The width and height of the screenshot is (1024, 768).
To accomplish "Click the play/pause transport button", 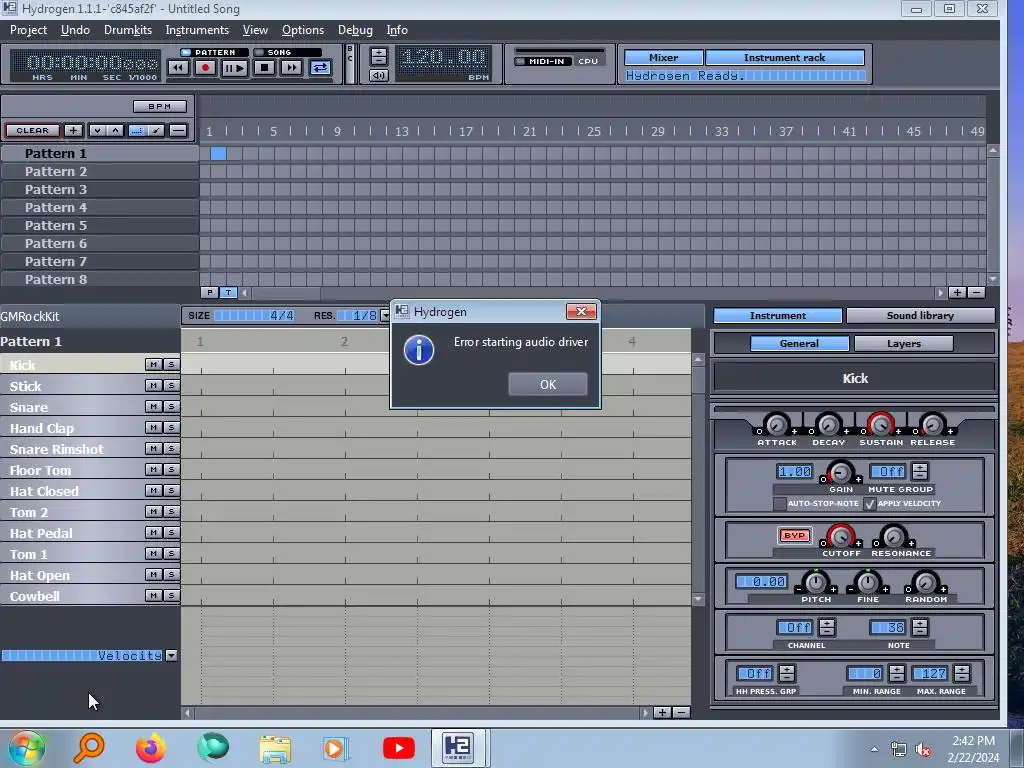I will click(x=234, y=67).
